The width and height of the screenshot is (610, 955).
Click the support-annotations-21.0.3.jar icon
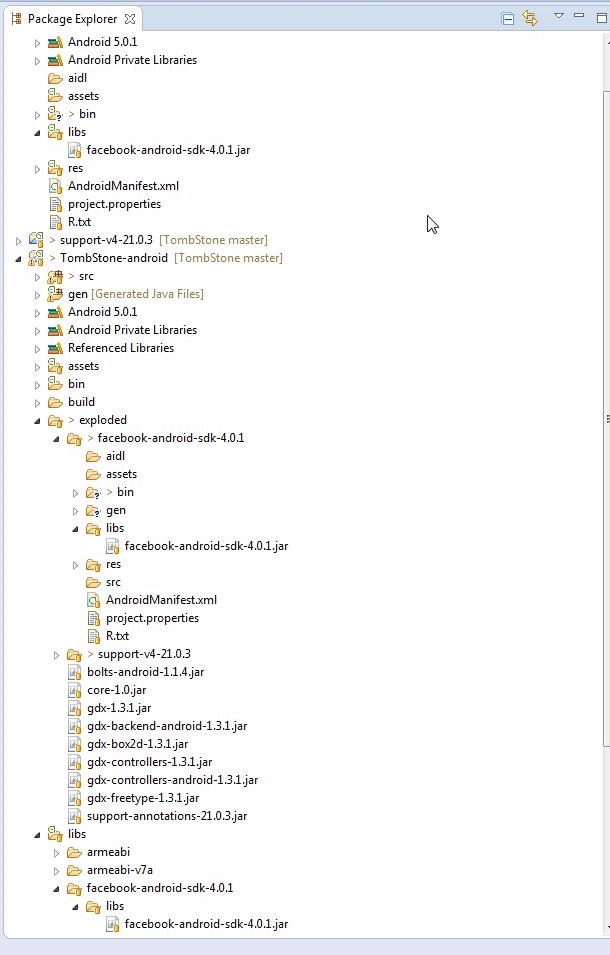click(x=74, y=816)
